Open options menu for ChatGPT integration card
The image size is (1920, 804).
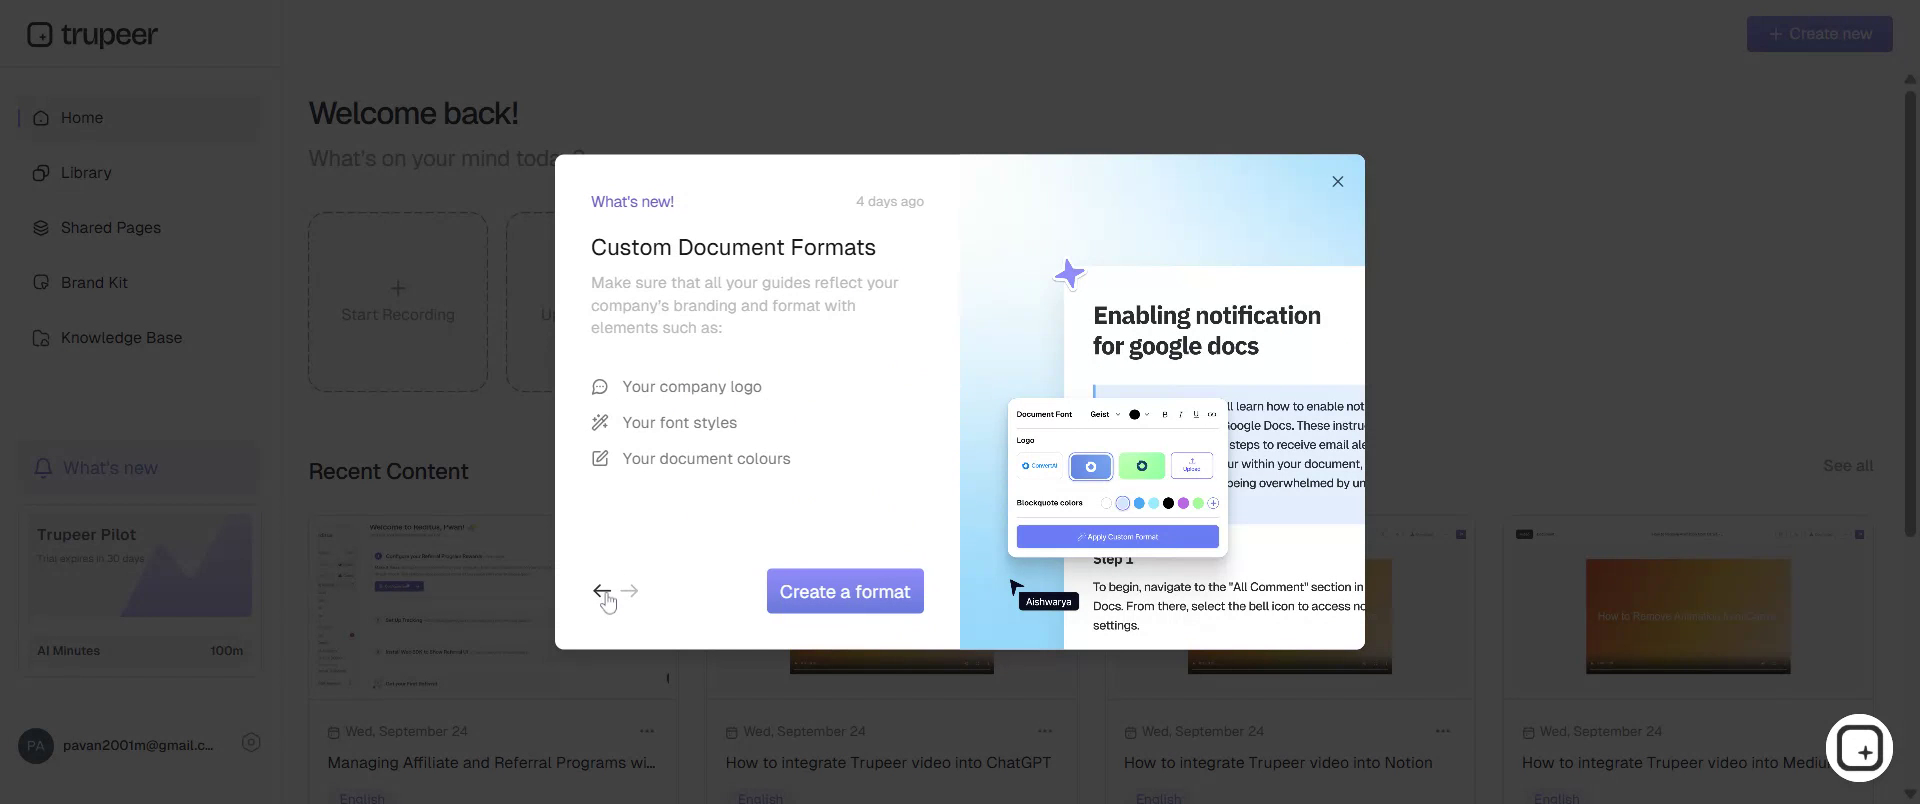(1045, 731)
